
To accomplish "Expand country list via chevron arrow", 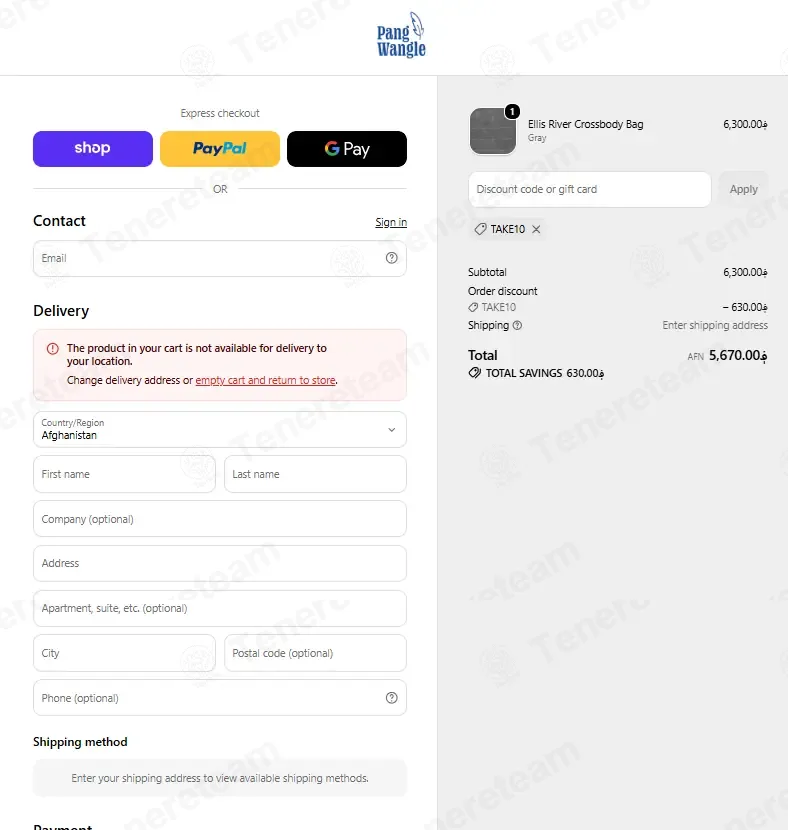I will 392,430.
